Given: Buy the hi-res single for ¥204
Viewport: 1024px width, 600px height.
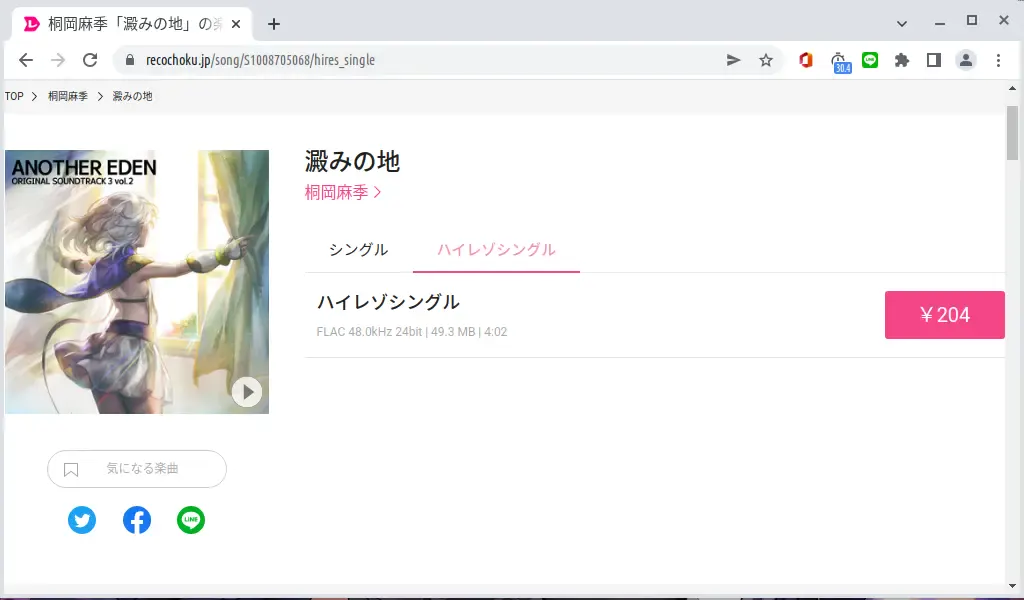Looking at the screenshot, I should pos(944,315).
